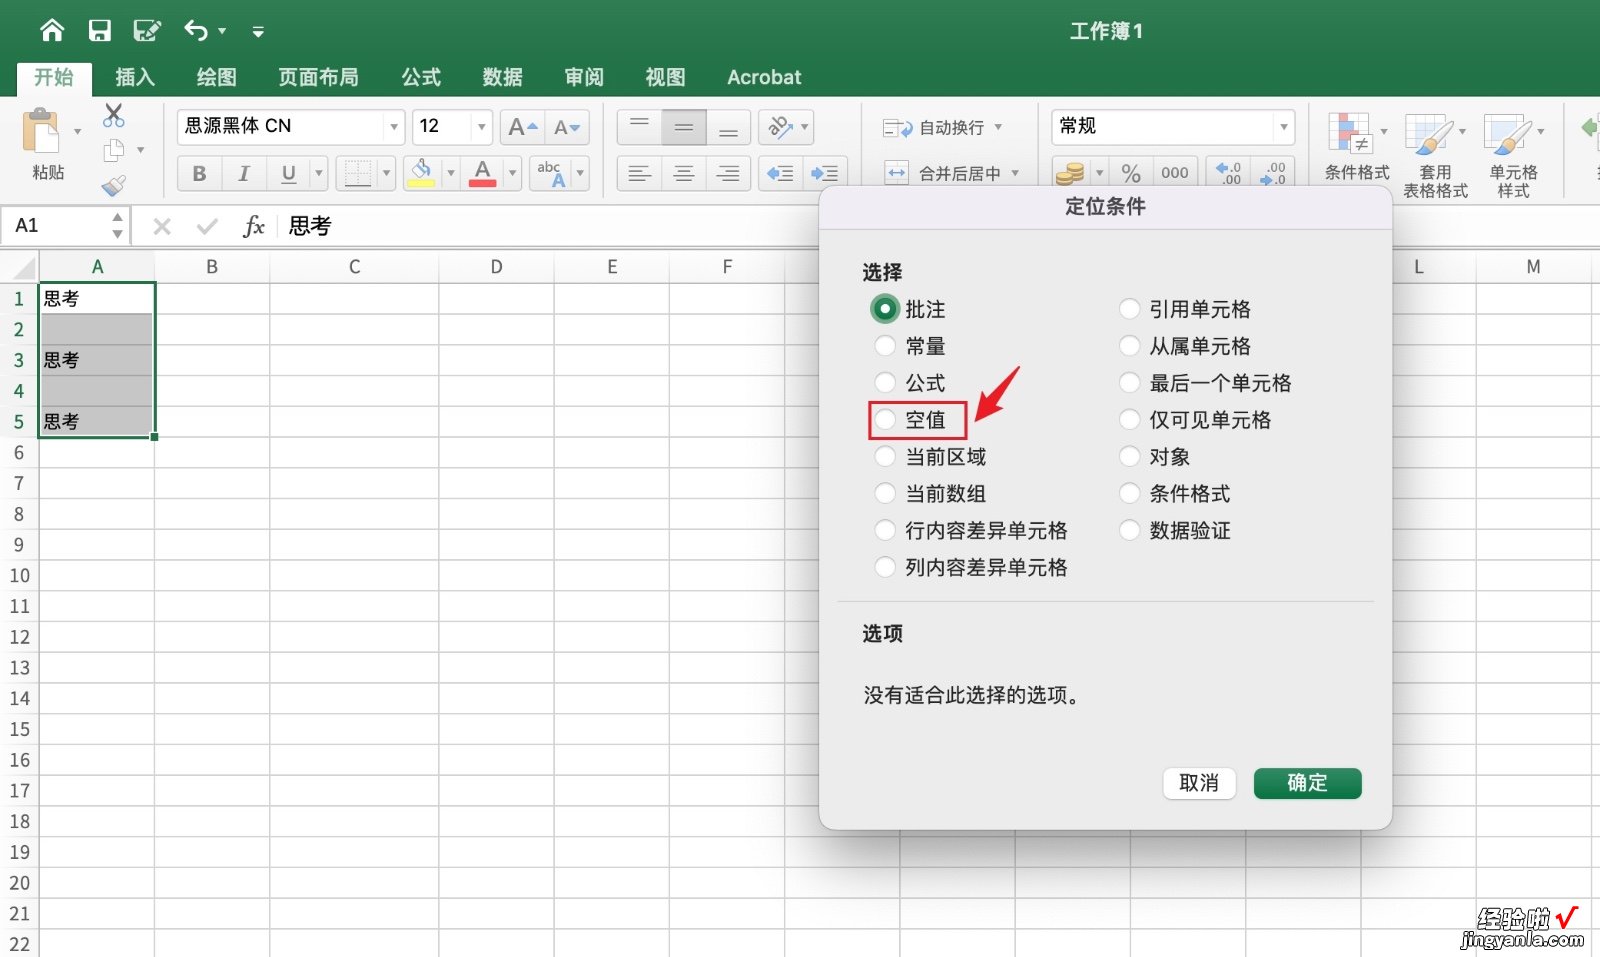The width and height of the screenshot is (1600, 957).
Task: Decrease font size with small A
Action: click(567, 127)
